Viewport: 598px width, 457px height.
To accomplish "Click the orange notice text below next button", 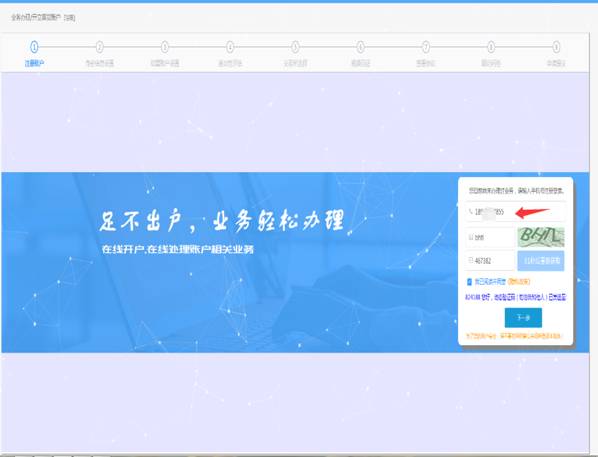I will 514,336.
